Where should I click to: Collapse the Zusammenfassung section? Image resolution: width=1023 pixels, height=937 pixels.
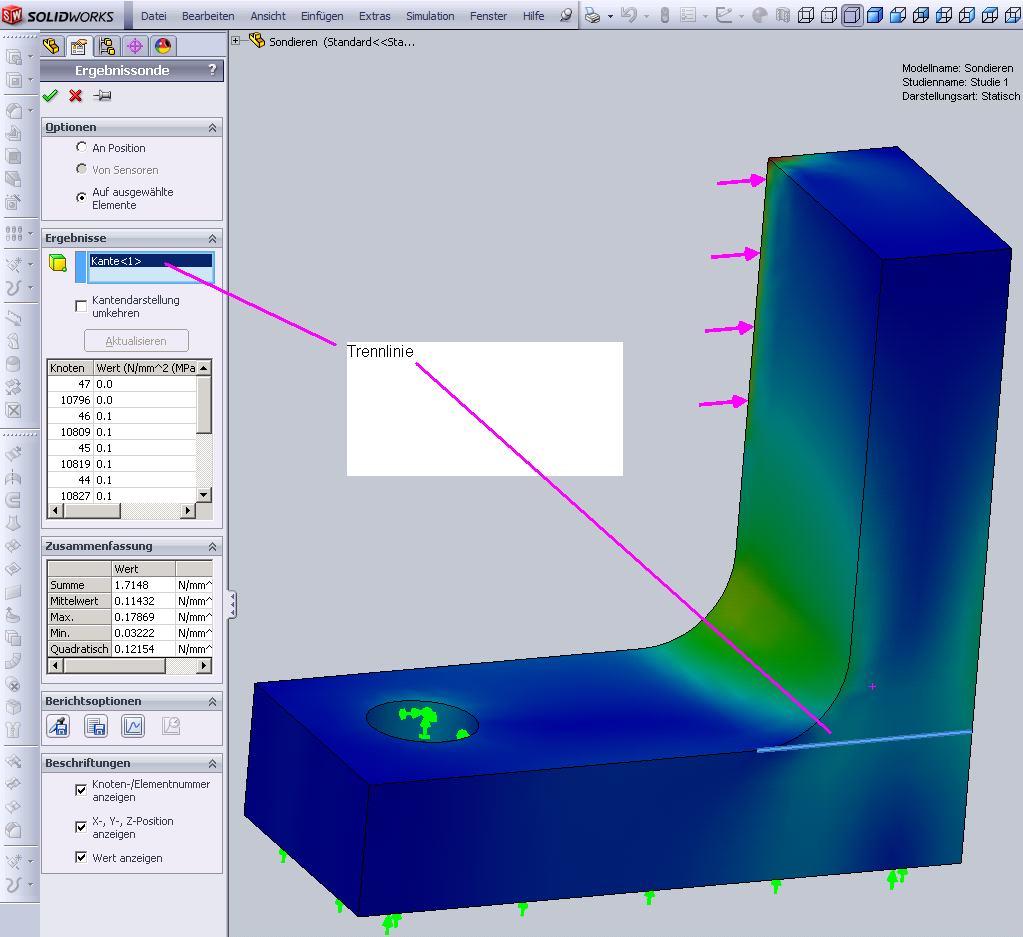coord(212,547)
